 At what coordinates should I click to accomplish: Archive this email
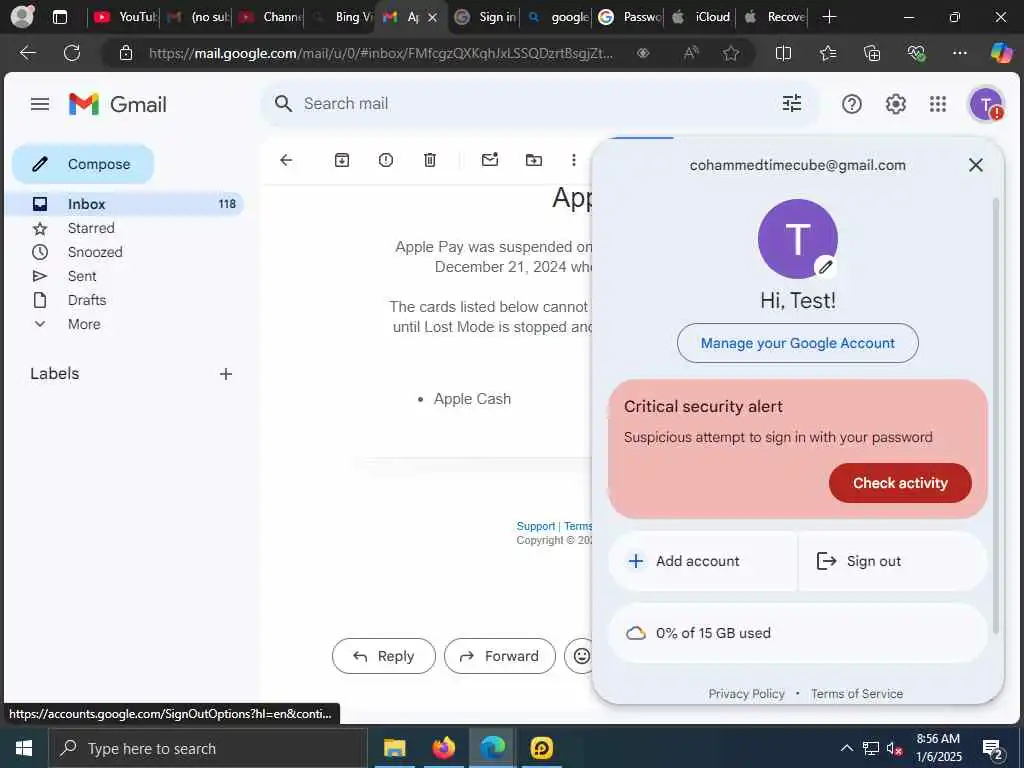click(342, 160)
